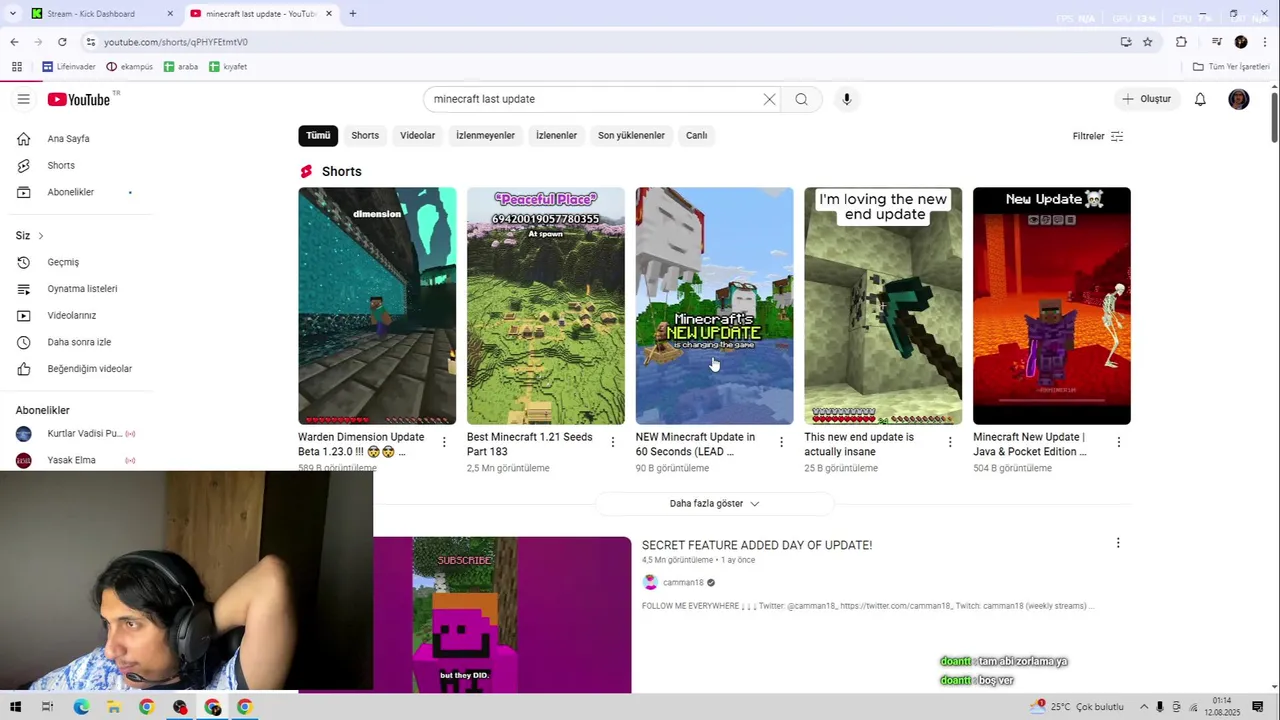Click the YouTube logo
Screen dimensions: 1280x720
(x=78, y=99)
